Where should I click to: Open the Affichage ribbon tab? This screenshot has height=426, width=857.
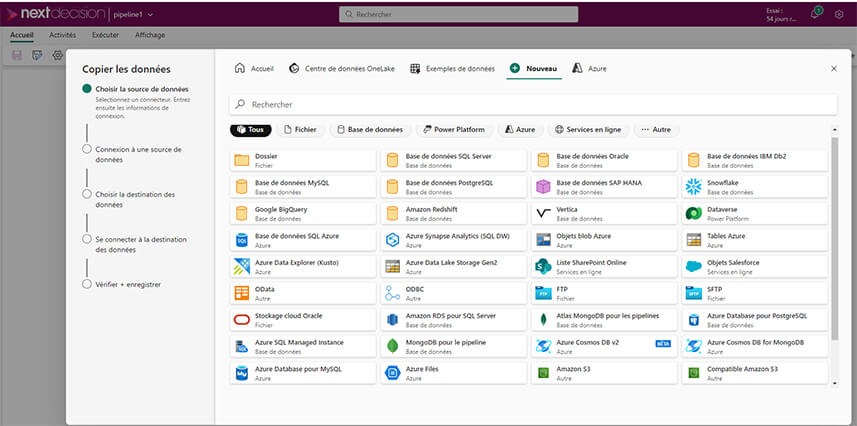[150, 35]
